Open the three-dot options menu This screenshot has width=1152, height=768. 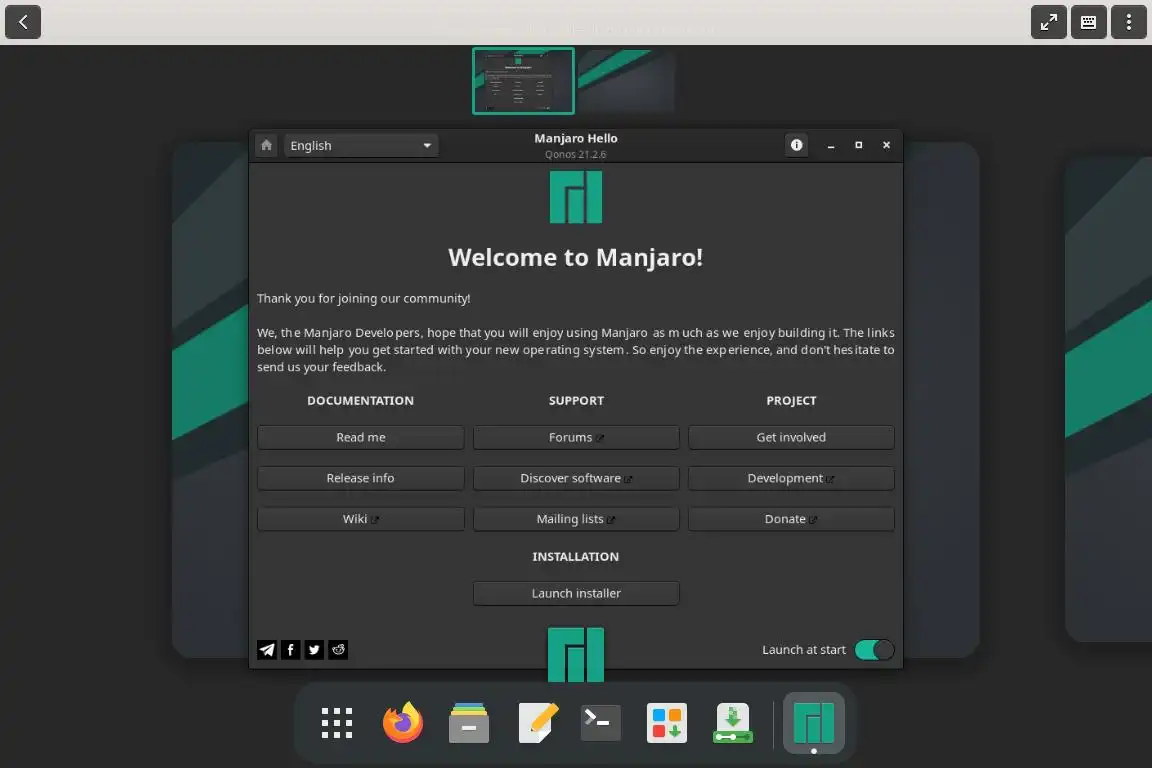click(1128, 22)
